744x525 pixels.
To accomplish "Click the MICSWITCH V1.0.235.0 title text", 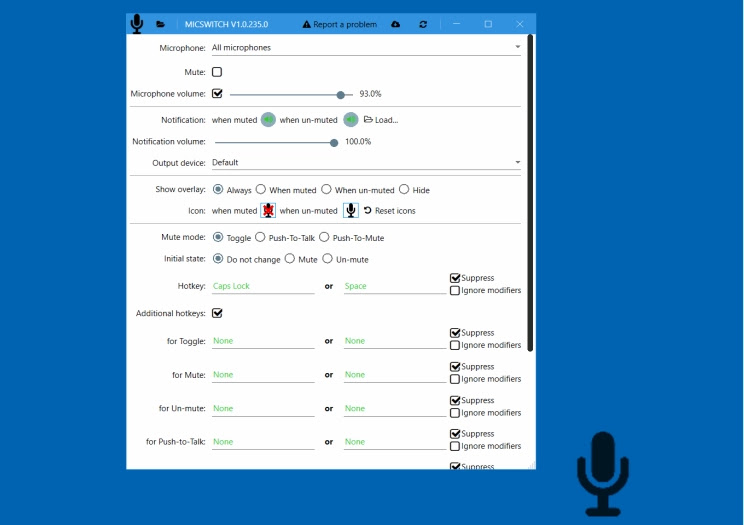I will pyautogui.click(x=226, y=24).
